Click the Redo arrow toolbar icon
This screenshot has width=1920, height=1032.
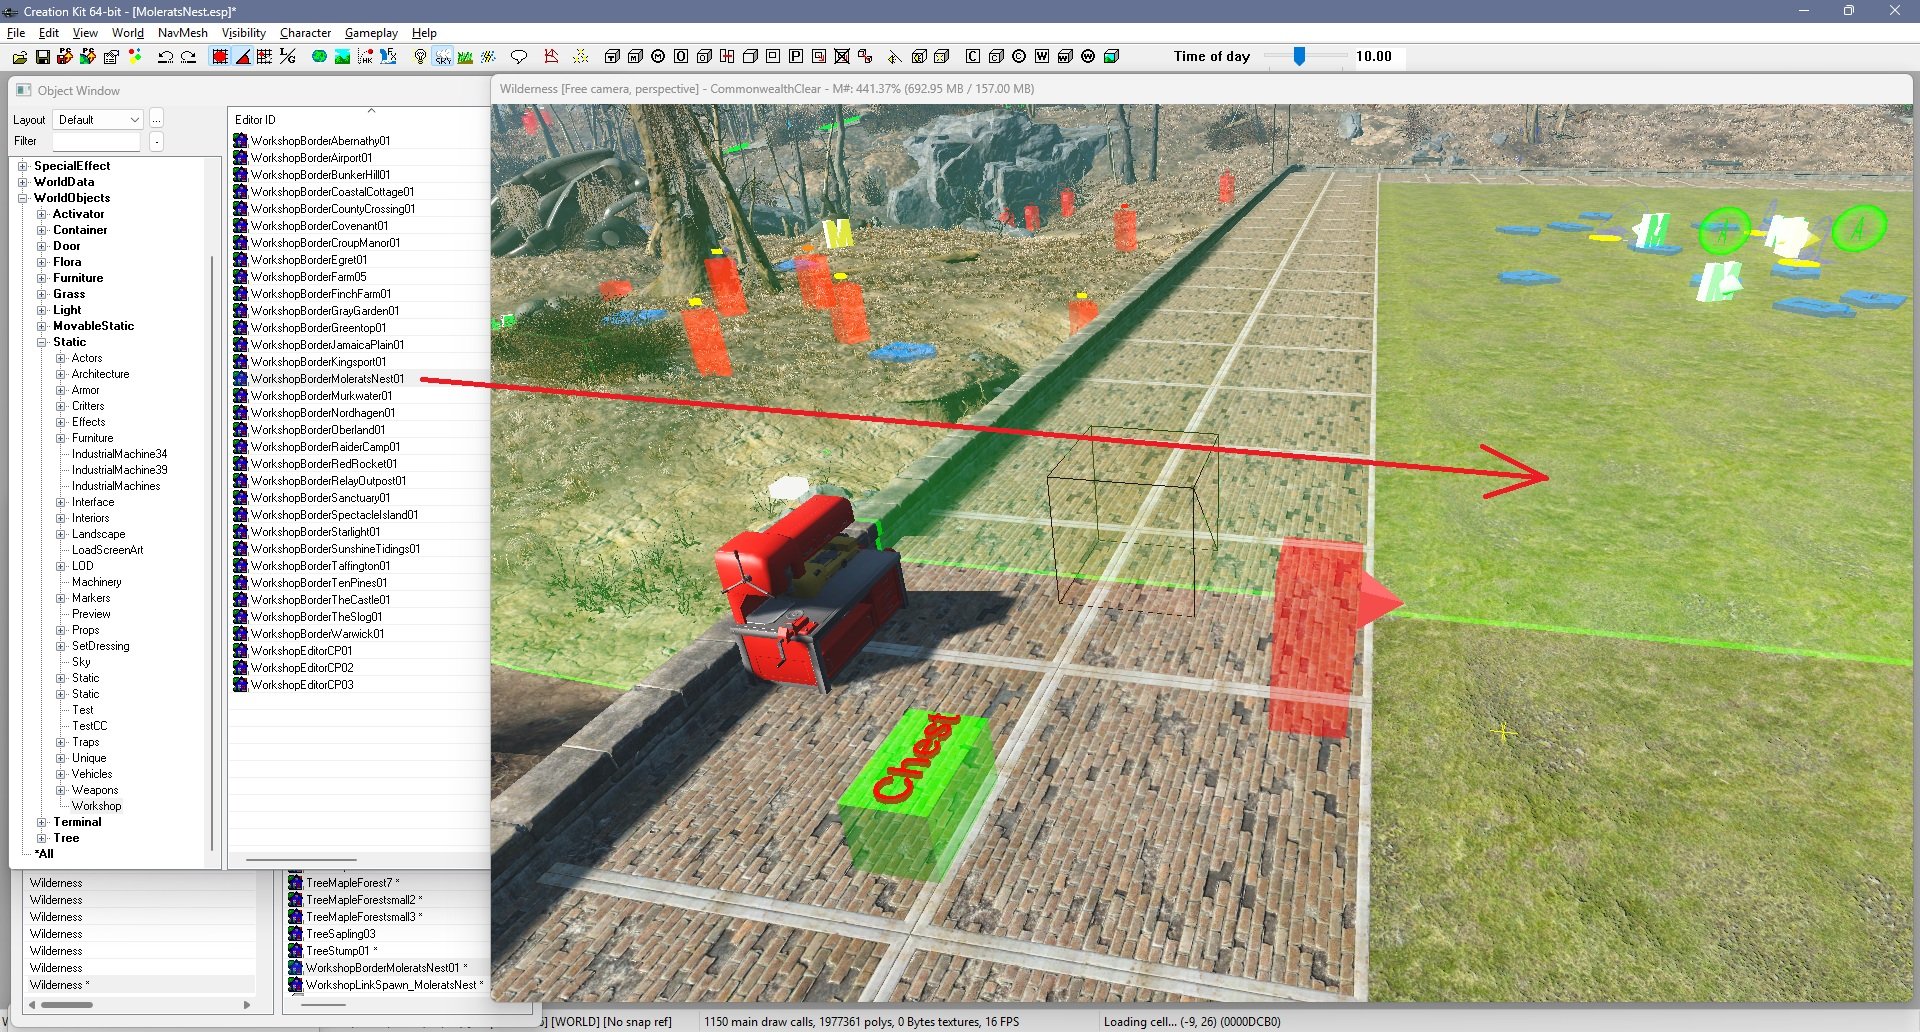point(188,57)
